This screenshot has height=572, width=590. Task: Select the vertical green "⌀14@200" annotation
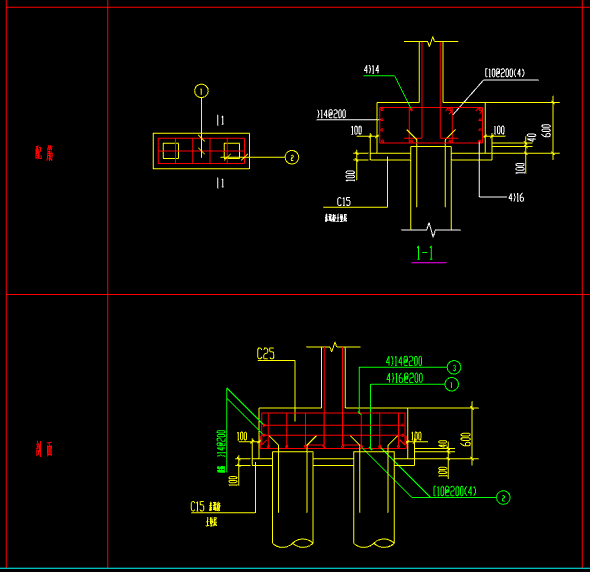point(221,444)
